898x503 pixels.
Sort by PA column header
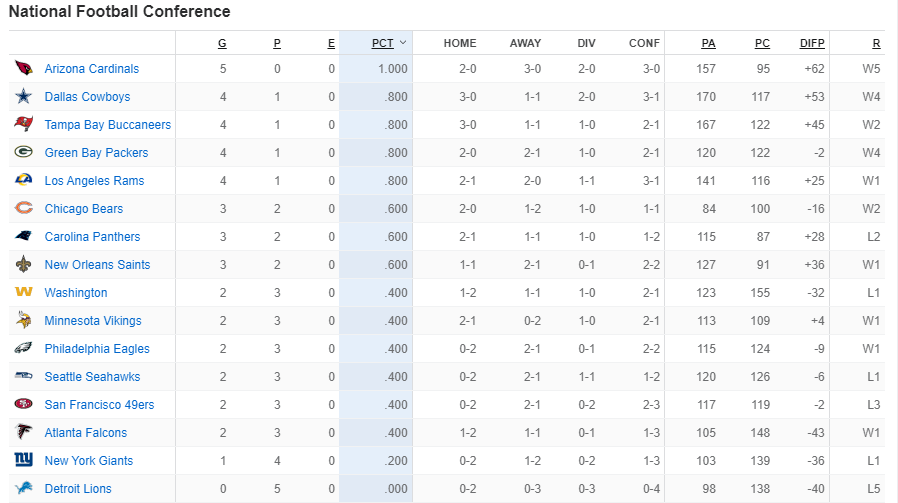[x=708, y=43]
